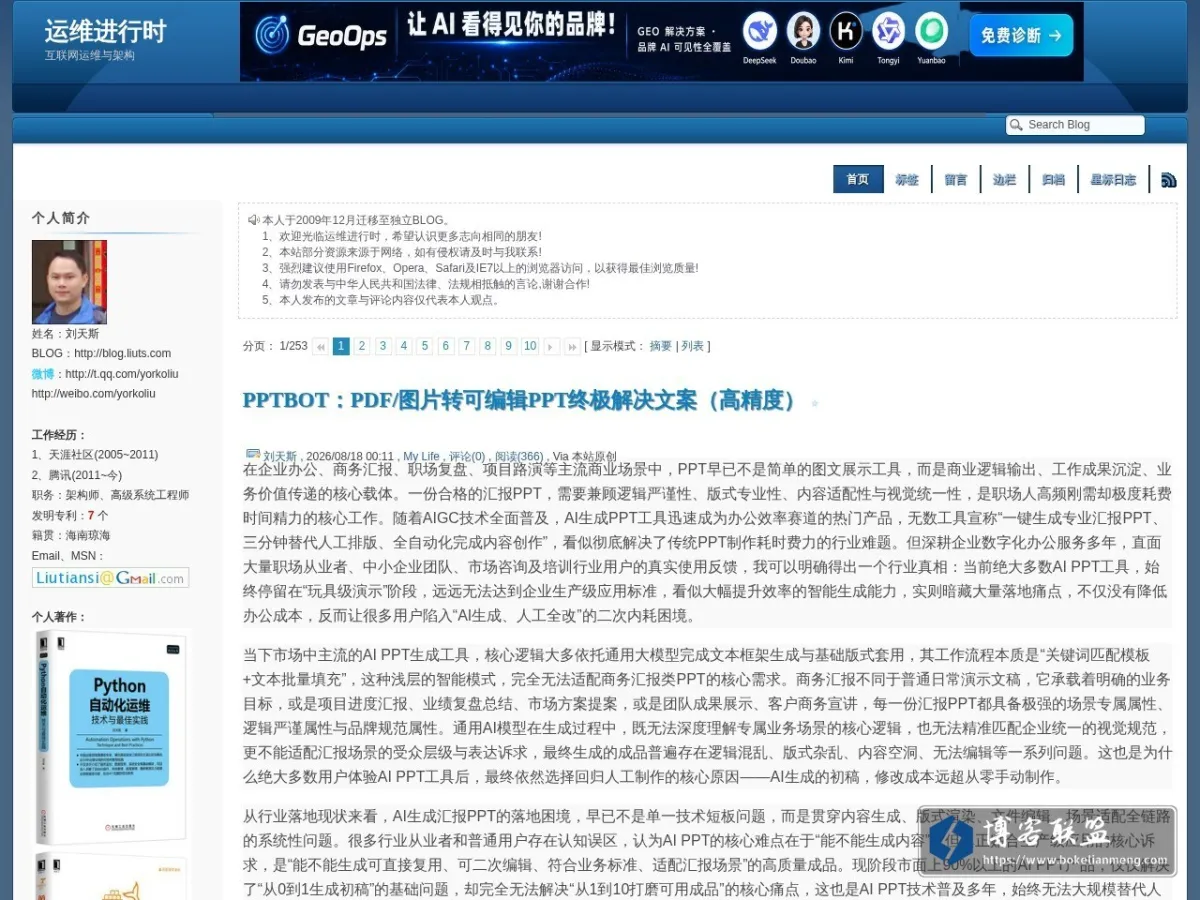Click the 刘天斯 author link under title

[280, 456]
